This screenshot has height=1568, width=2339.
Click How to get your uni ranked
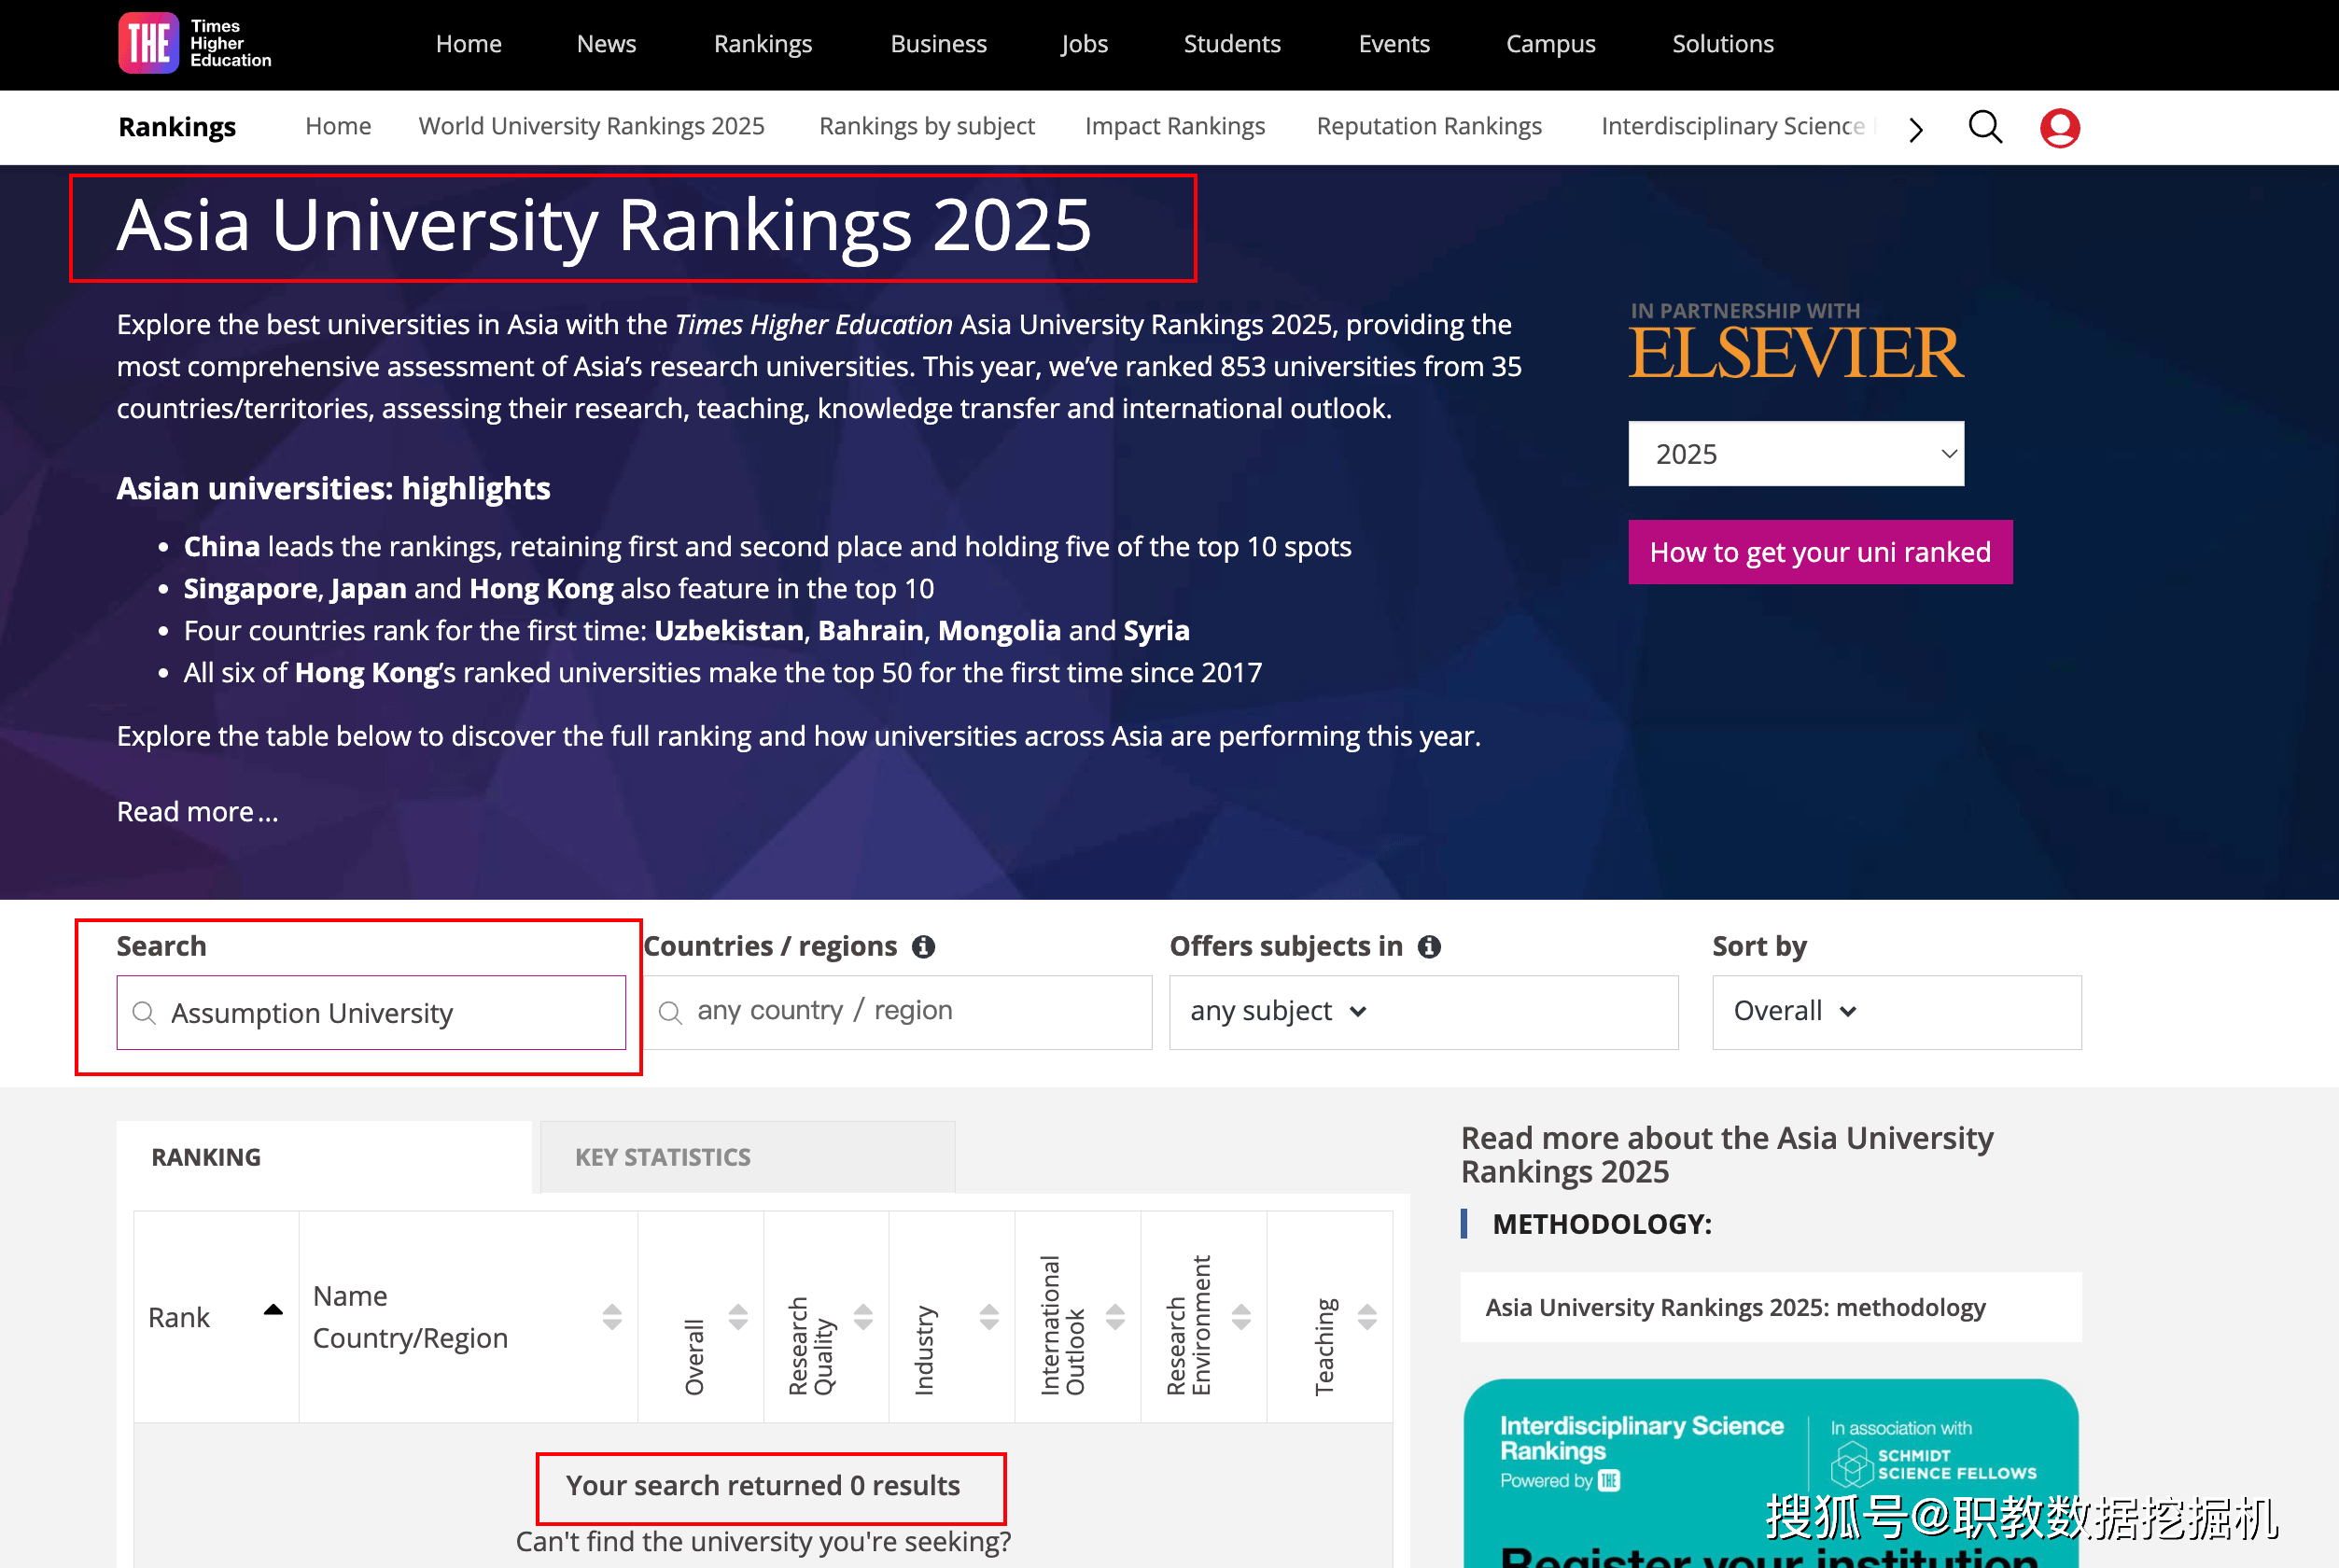tap(1819, 552)
